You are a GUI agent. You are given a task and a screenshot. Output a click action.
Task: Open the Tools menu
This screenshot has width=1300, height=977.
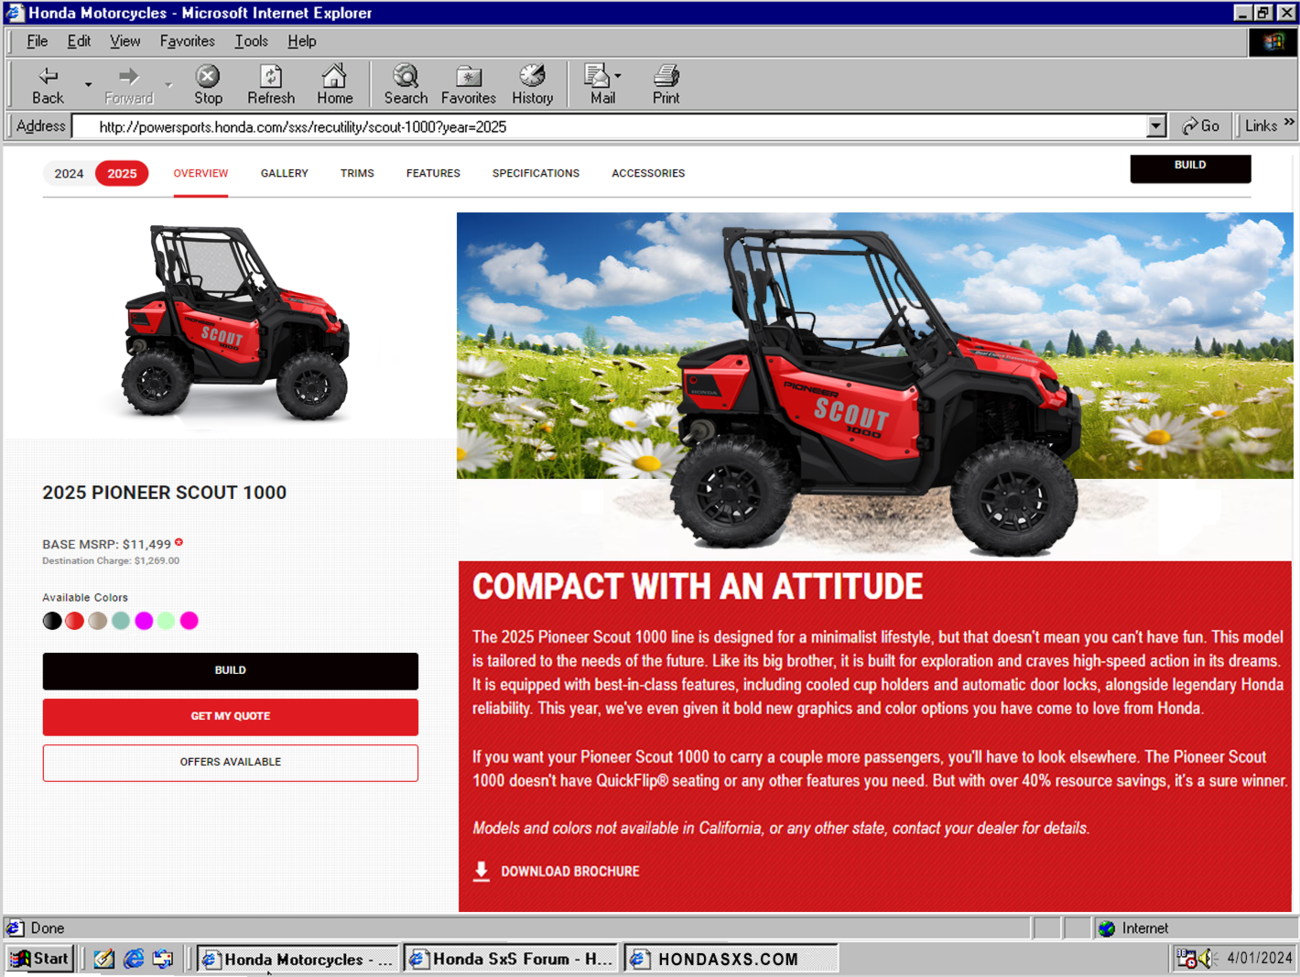pyautogui.click(x=251, y=41)
